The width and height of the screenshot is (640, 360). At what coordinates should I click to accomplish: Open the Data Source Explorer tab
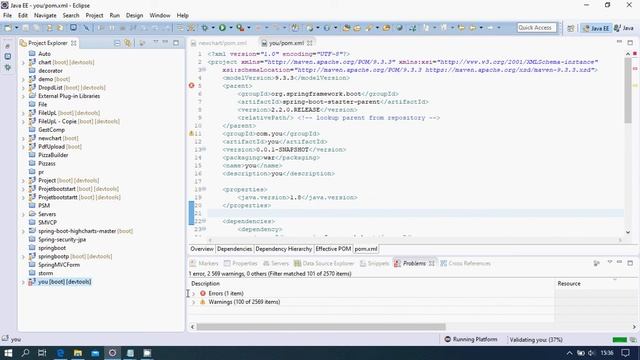pos(324,263)
